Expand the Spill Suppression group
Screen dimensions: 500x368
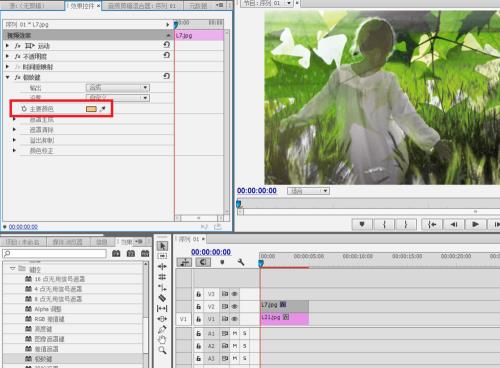tap(14, 140)
